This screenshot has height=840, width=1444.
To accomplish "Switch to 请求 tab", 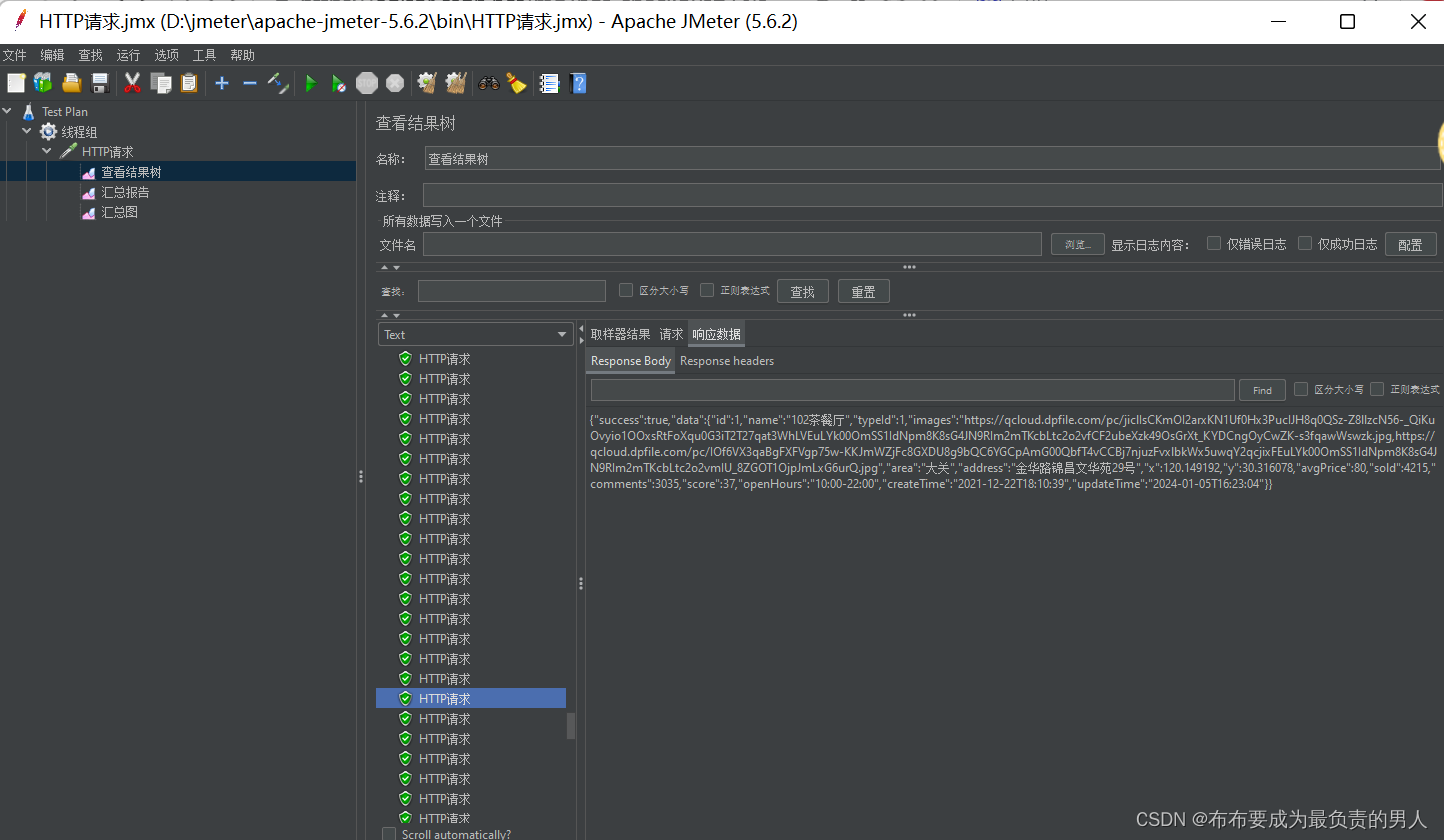I will click(671, 334).
